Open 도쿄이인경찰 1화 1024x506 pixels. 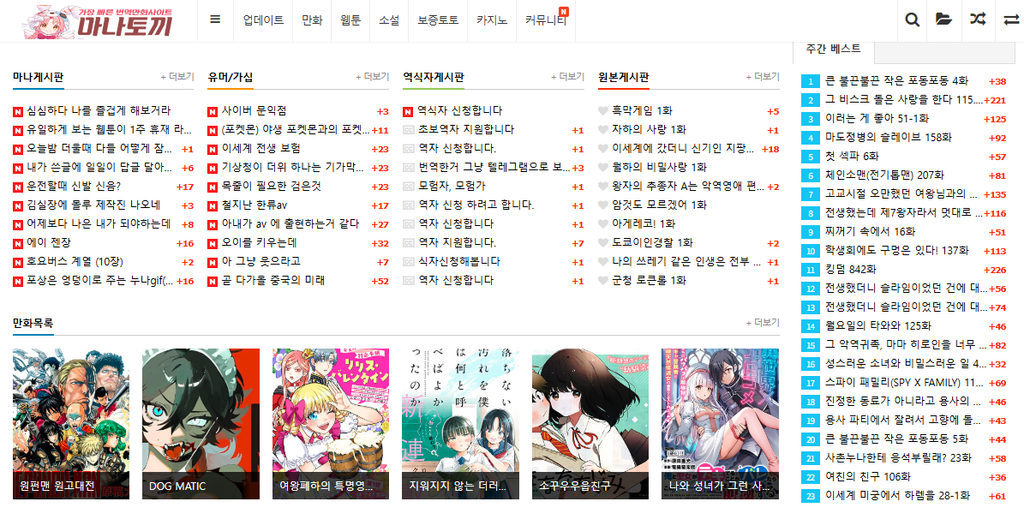(652, 244)
